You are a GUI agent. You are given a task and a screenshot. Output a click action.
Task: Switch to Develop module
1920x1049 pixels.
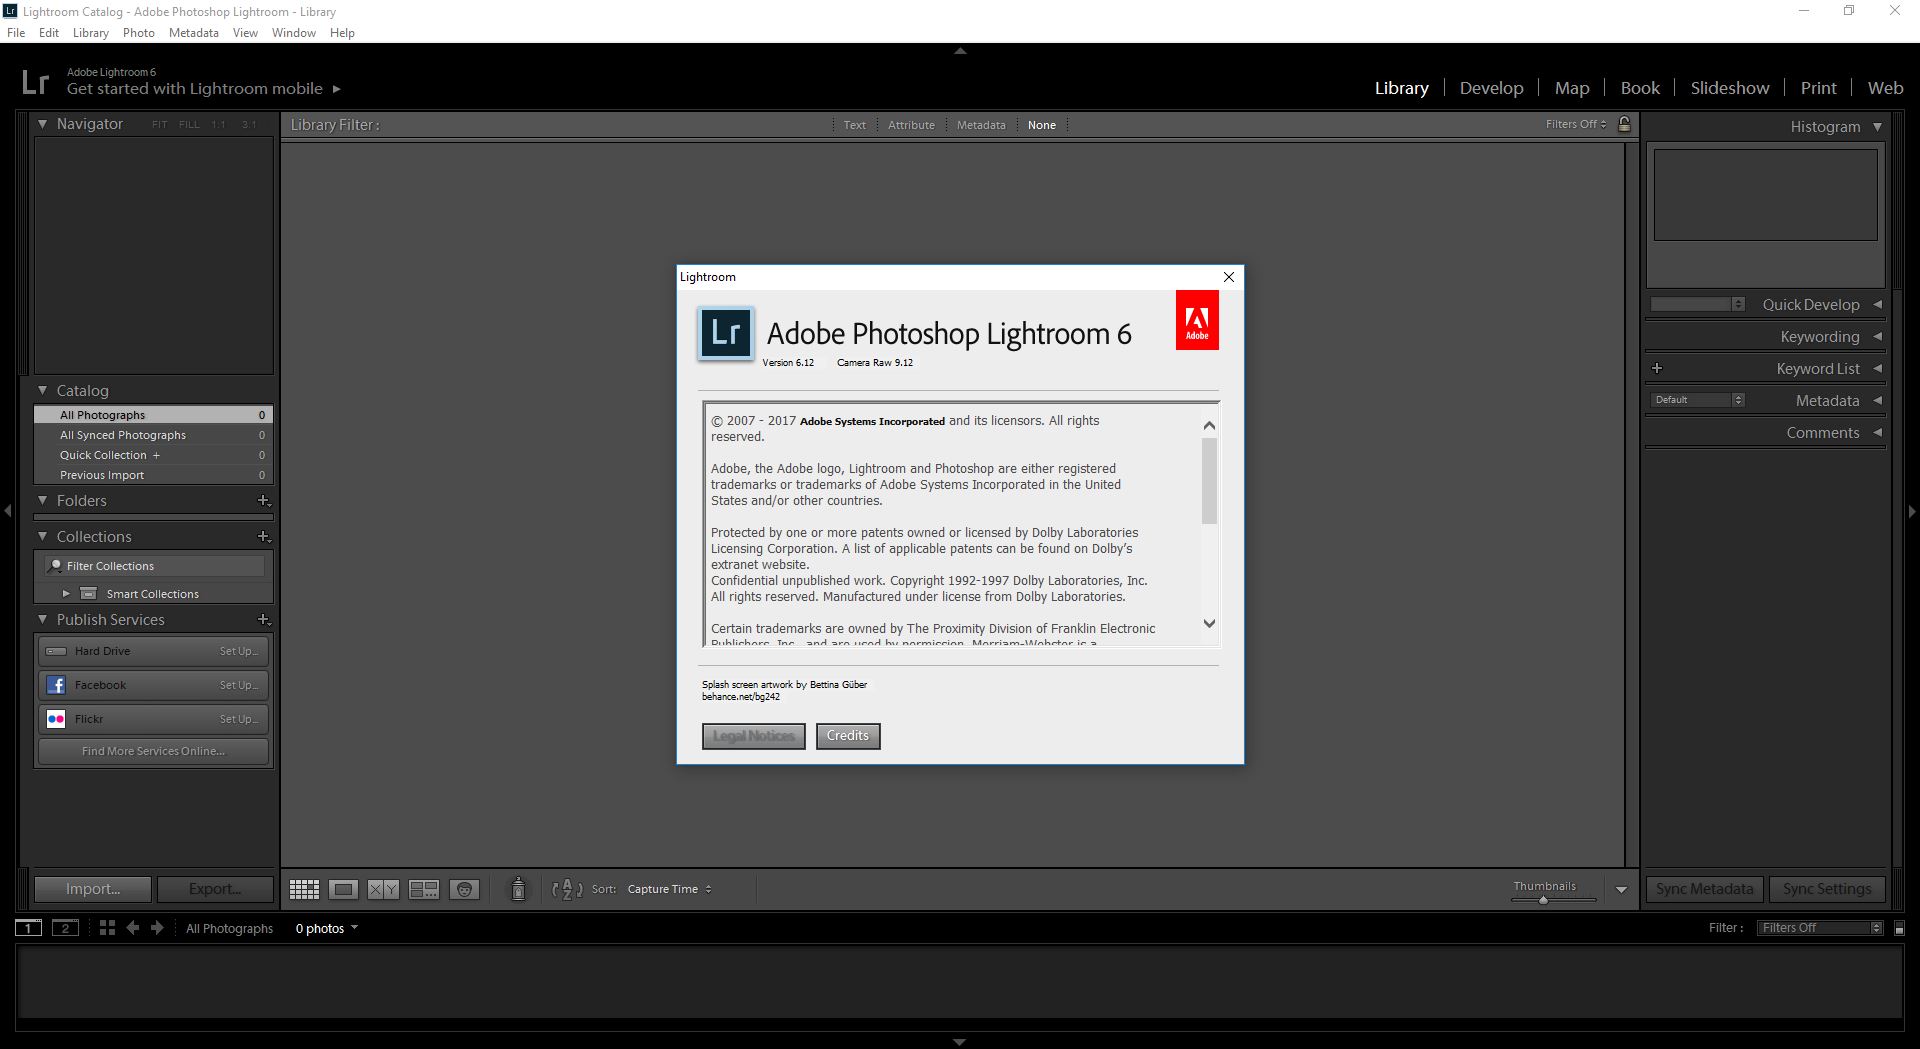[1491, 88]
